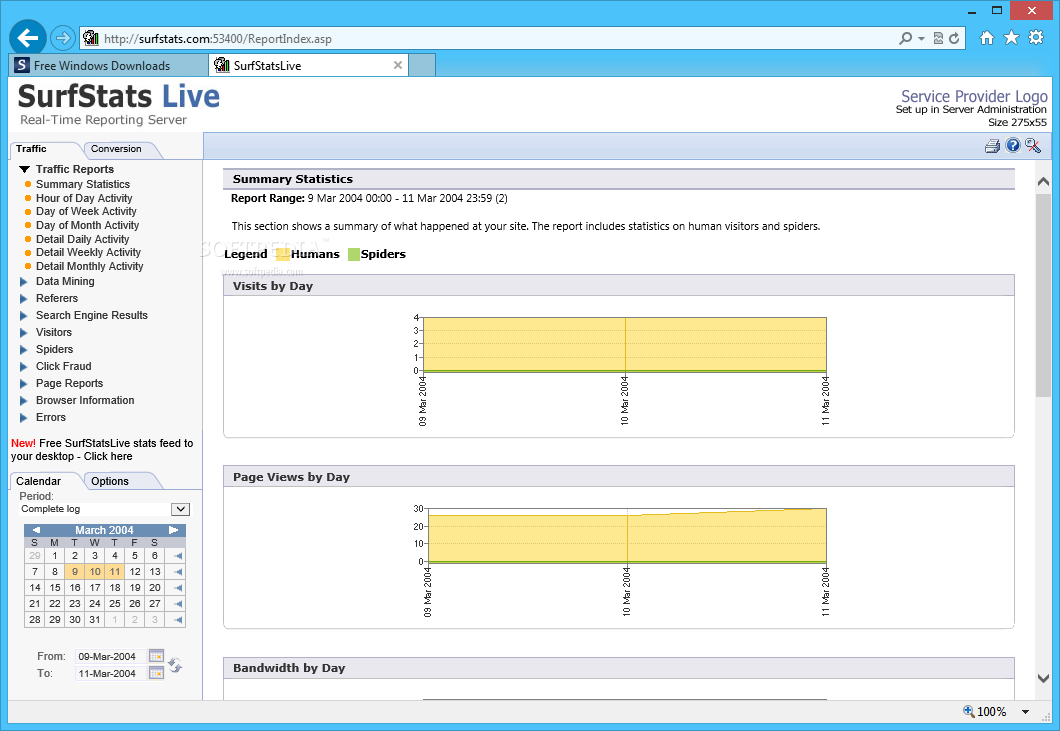
Task: Open a new browser tab
Action: click(422, 66)
